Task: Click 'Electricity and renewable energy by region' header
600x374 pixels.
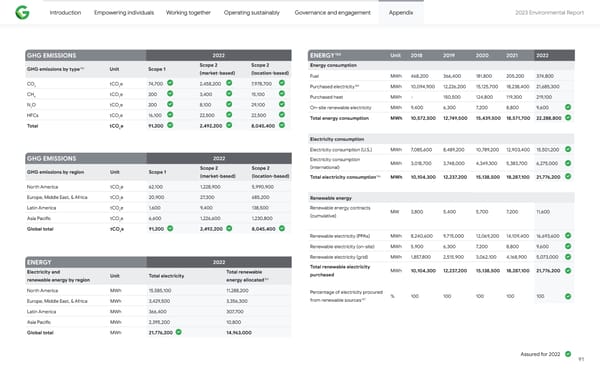Action: click(x=58, y=276)
